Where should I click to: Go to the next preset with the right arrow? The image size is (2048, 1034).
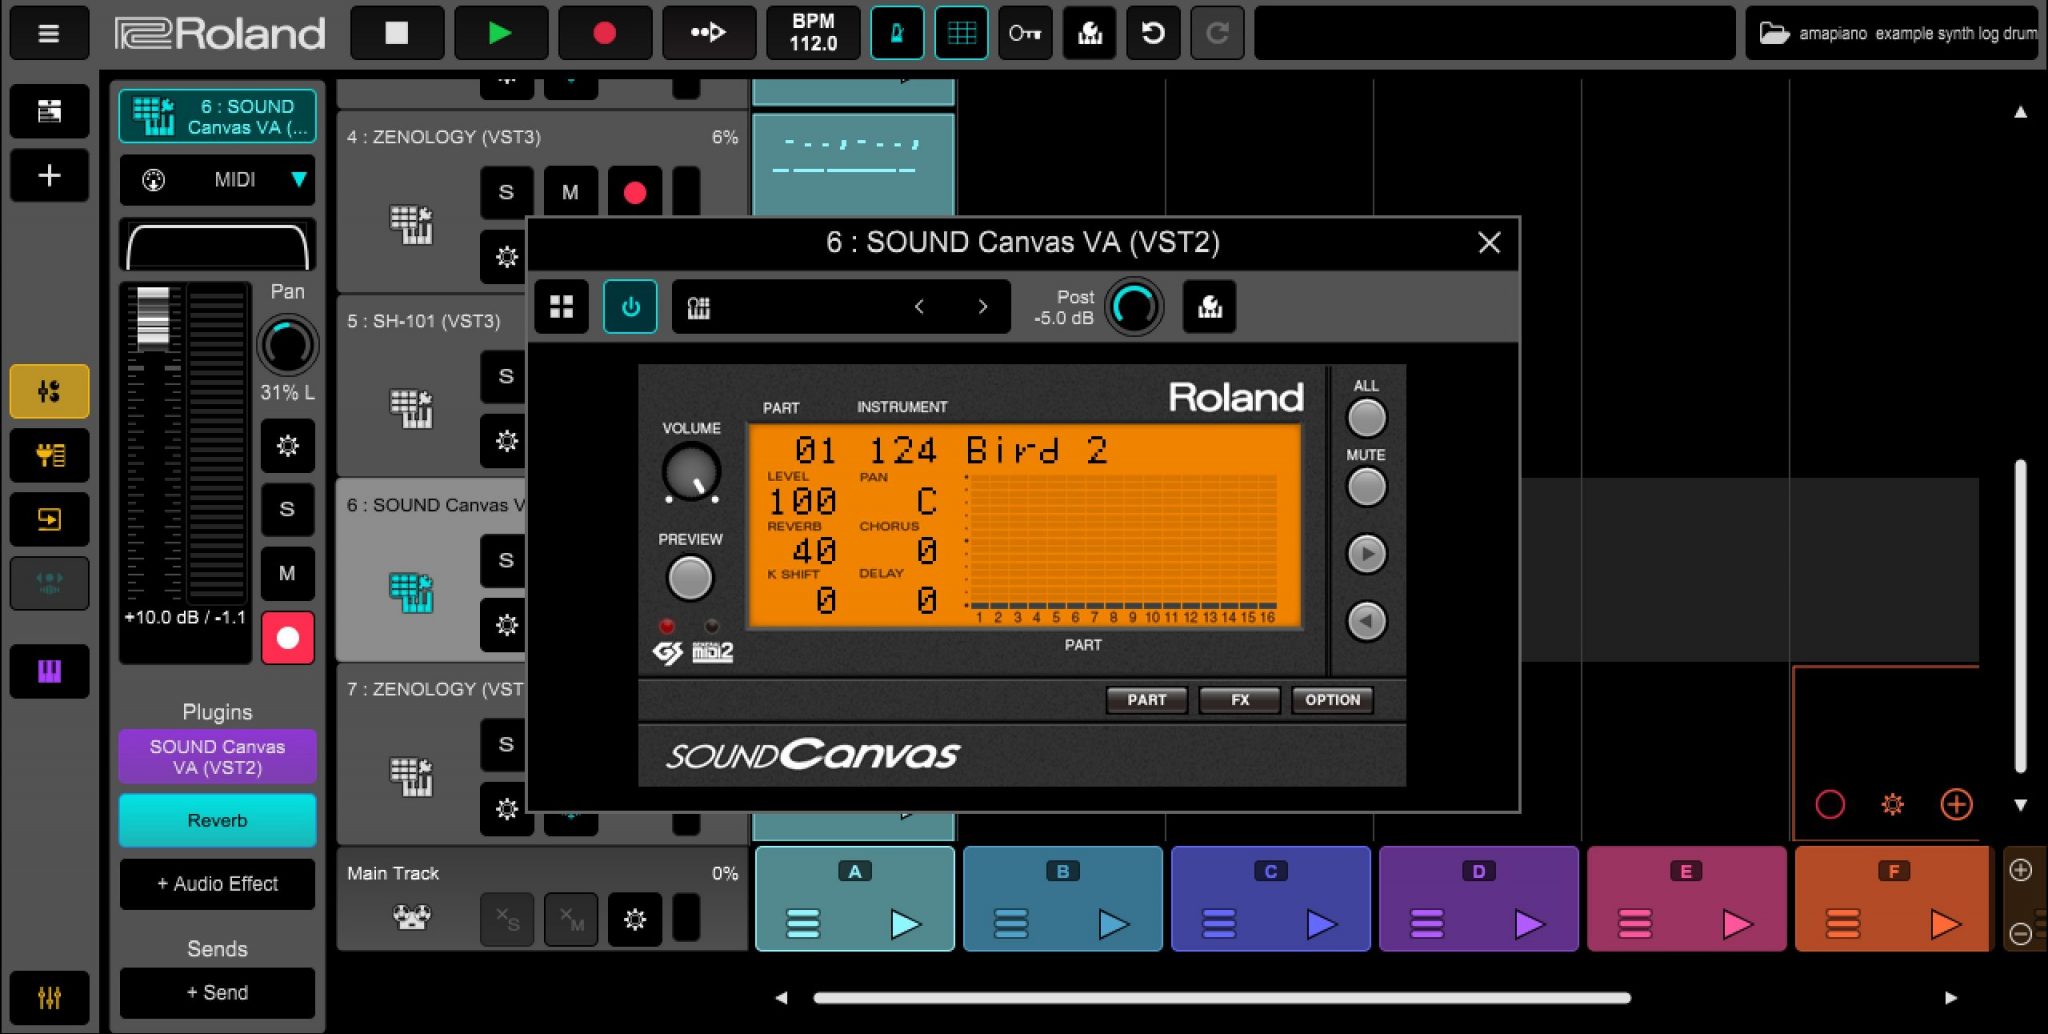[982, 307]
